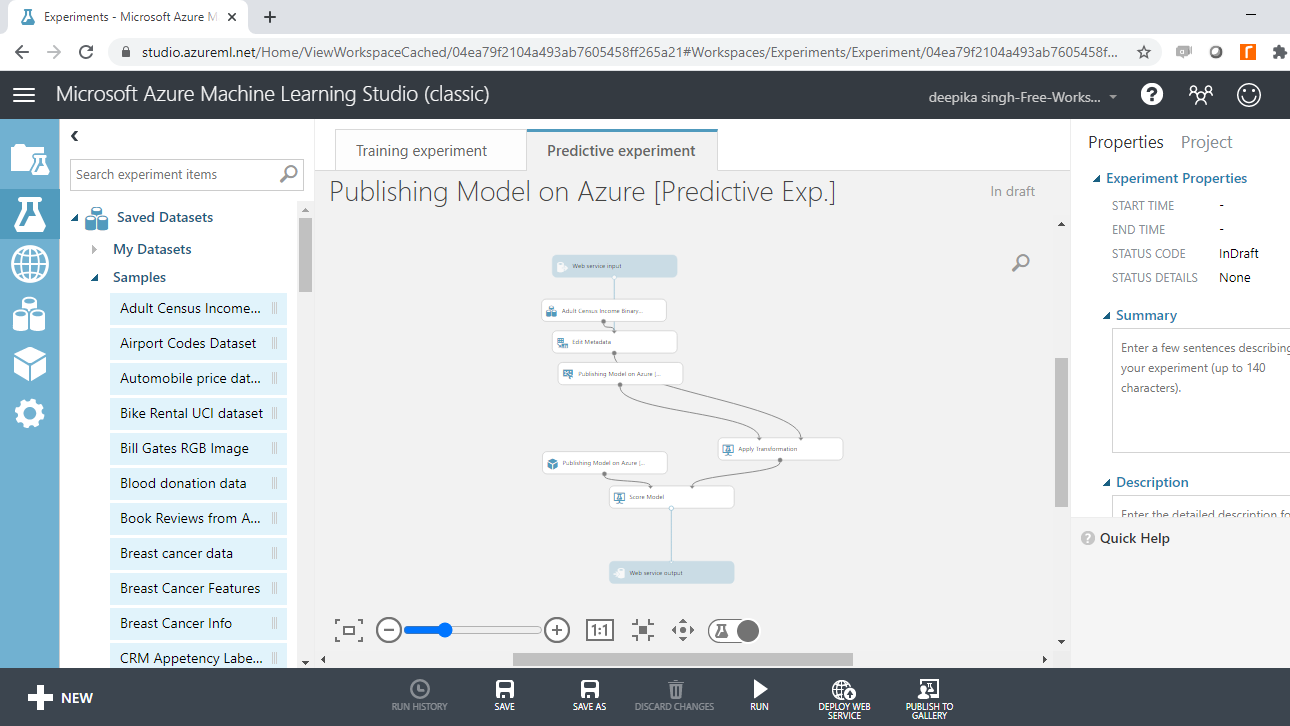Select the Score Model module
Viewport: 1290px width, 726px height.
pos(672,497)
